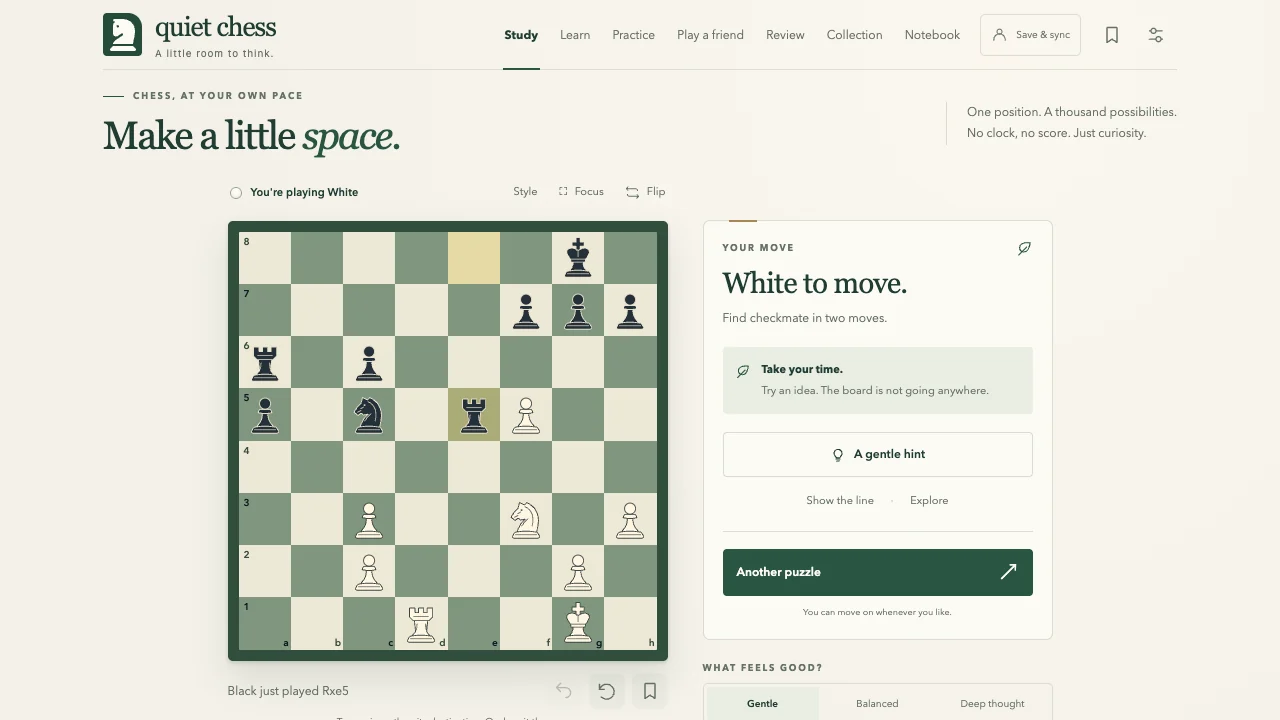Open the Learn tab
1280x720 pixels.
575,35
